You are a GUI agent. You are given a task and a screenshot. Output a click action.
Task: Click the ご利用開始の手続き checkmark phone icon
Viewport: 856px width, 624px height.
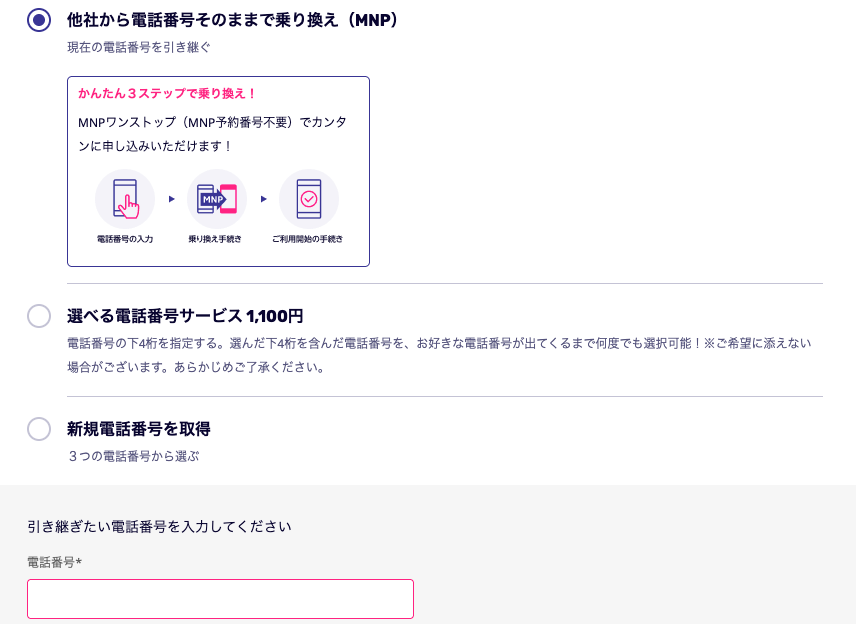tap(309, 199)
